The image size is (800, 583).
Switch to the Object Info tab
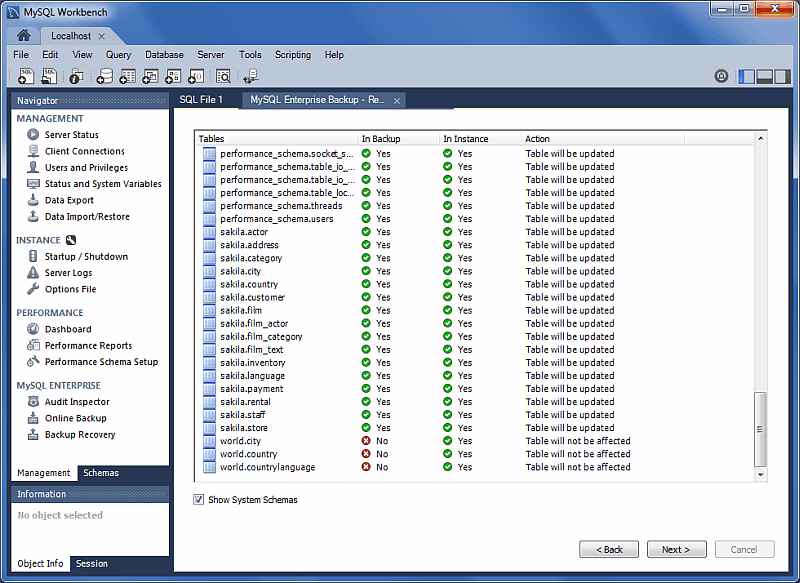point(40,564)
